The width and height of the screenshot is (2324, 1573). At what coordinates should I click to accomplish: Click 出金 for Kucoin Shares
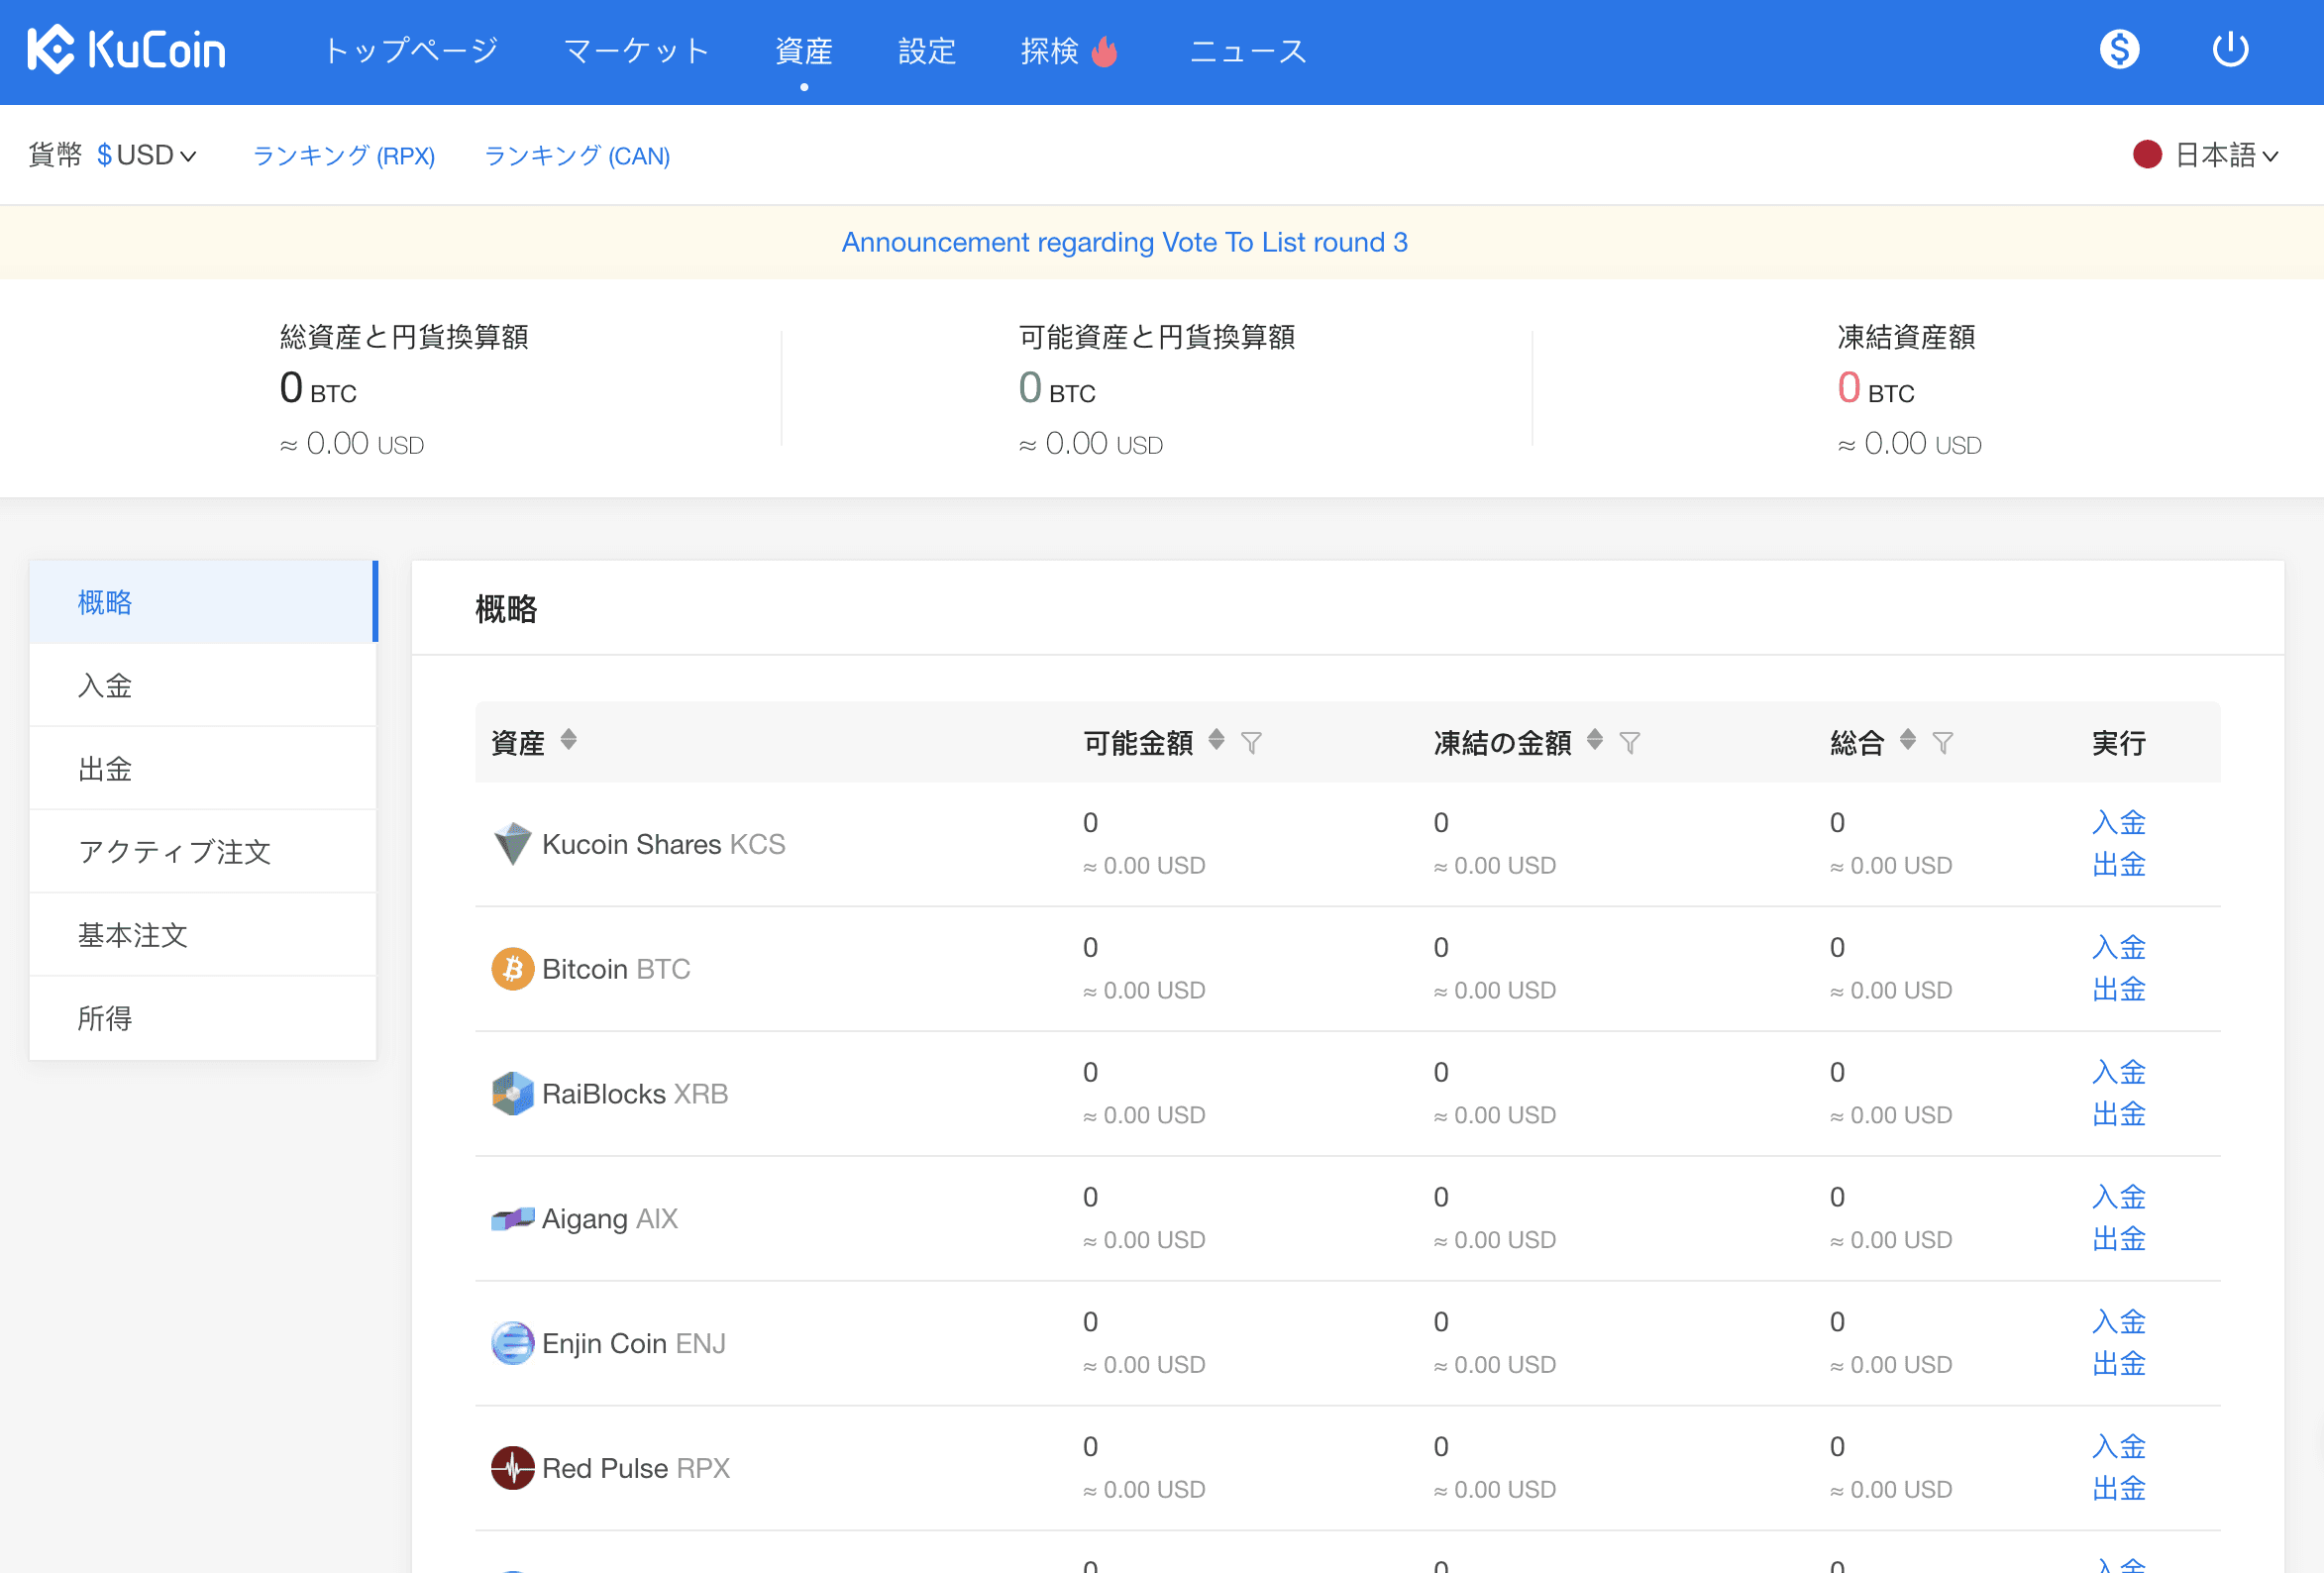coord(2118,864)
